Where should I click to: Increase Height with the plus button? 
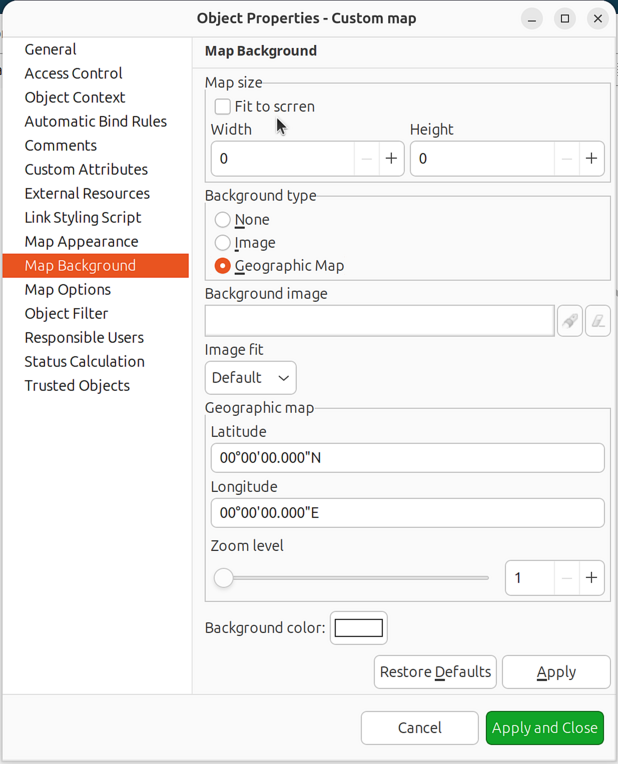(591, 159)
